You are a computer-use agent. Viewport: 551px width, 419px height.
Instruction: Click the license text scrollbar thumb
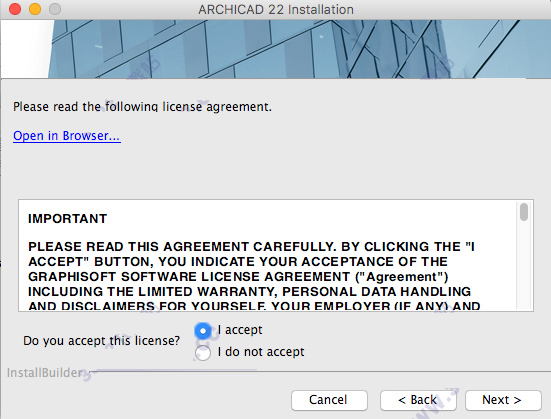click(524, 212)
